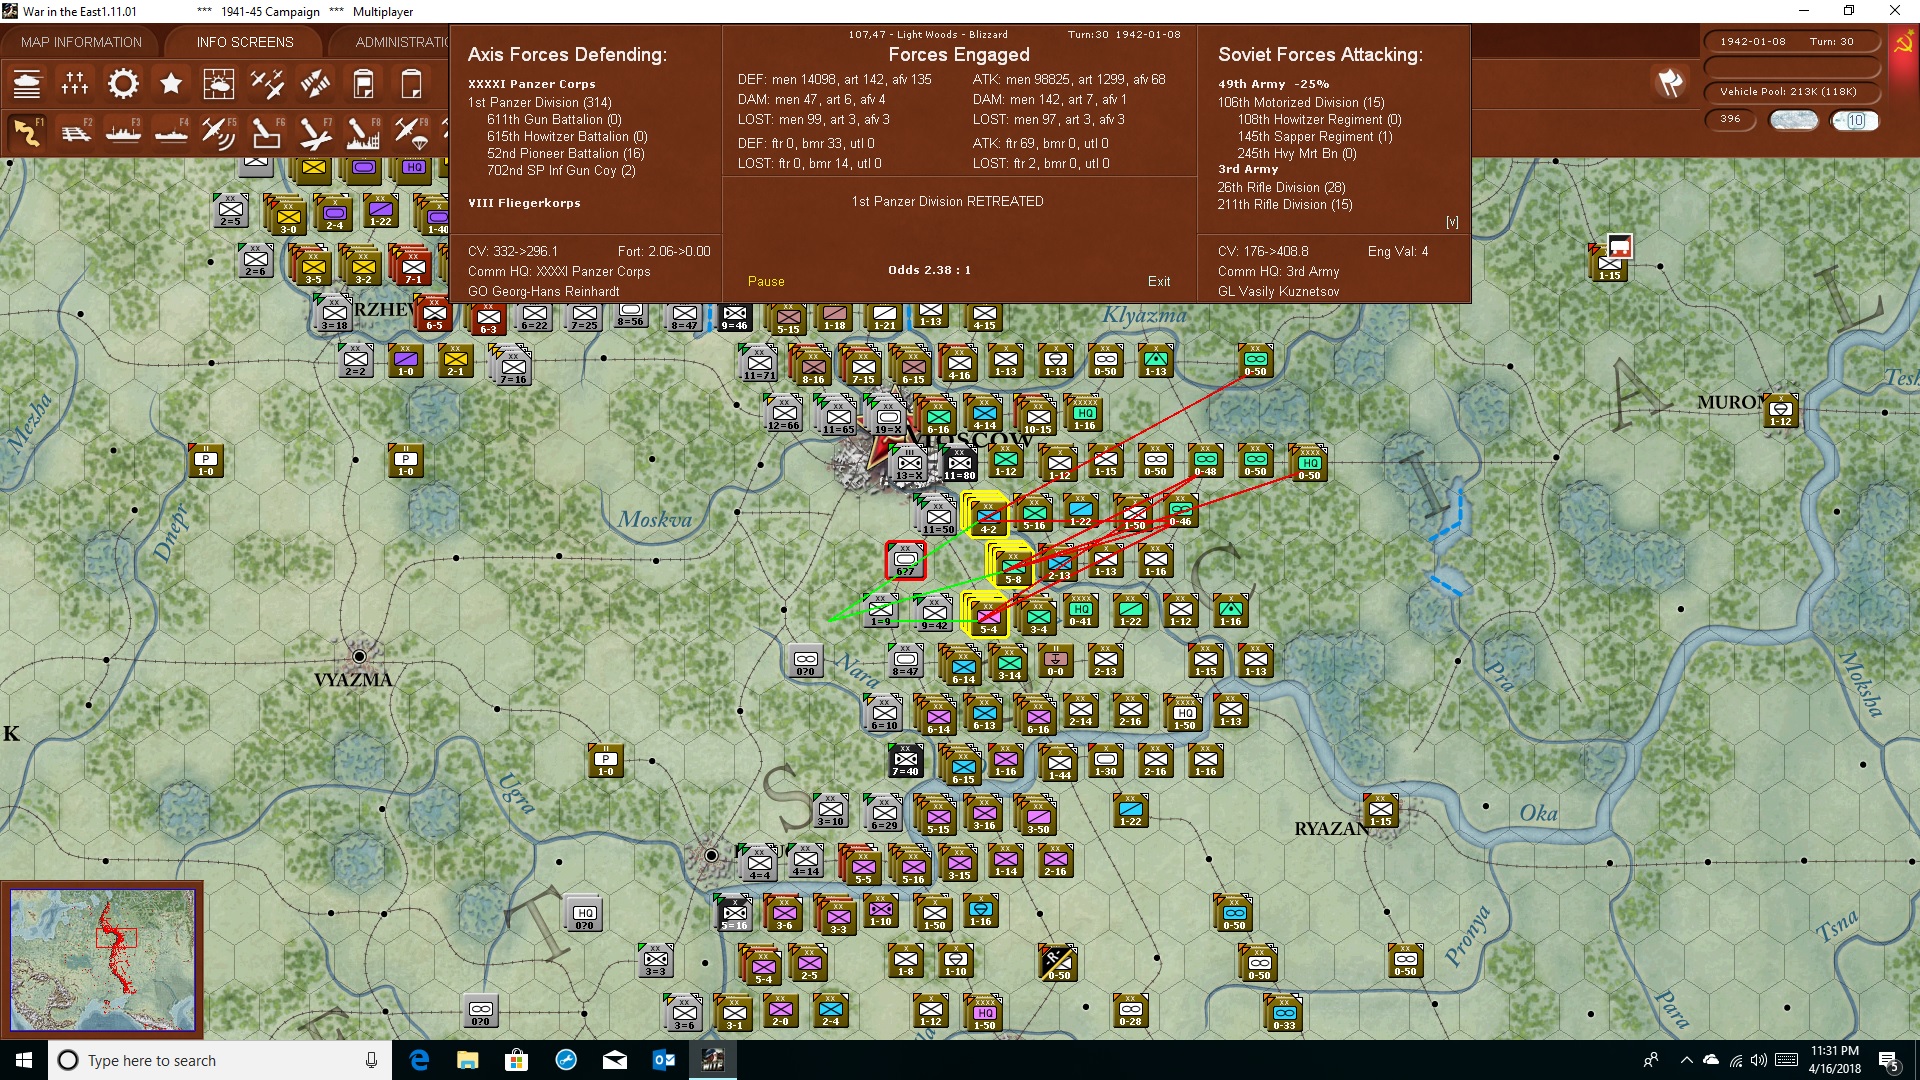1920x1080 pixels.
Task: Open File Explorer from taskbar
Action: (468, 1060)
